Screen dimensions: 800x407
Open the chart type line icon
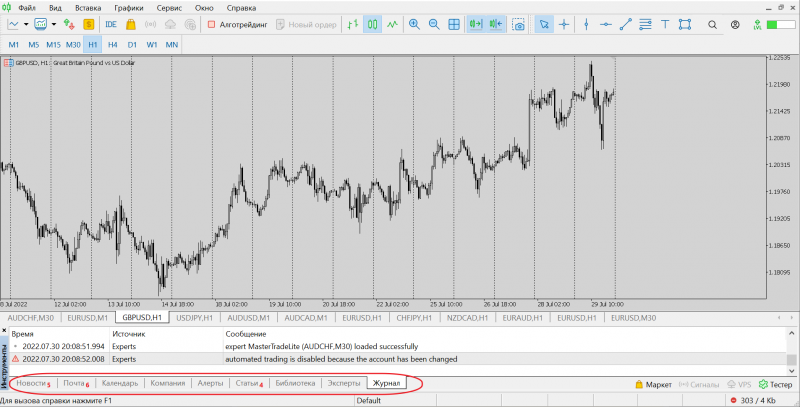click(x=13, y=24)
